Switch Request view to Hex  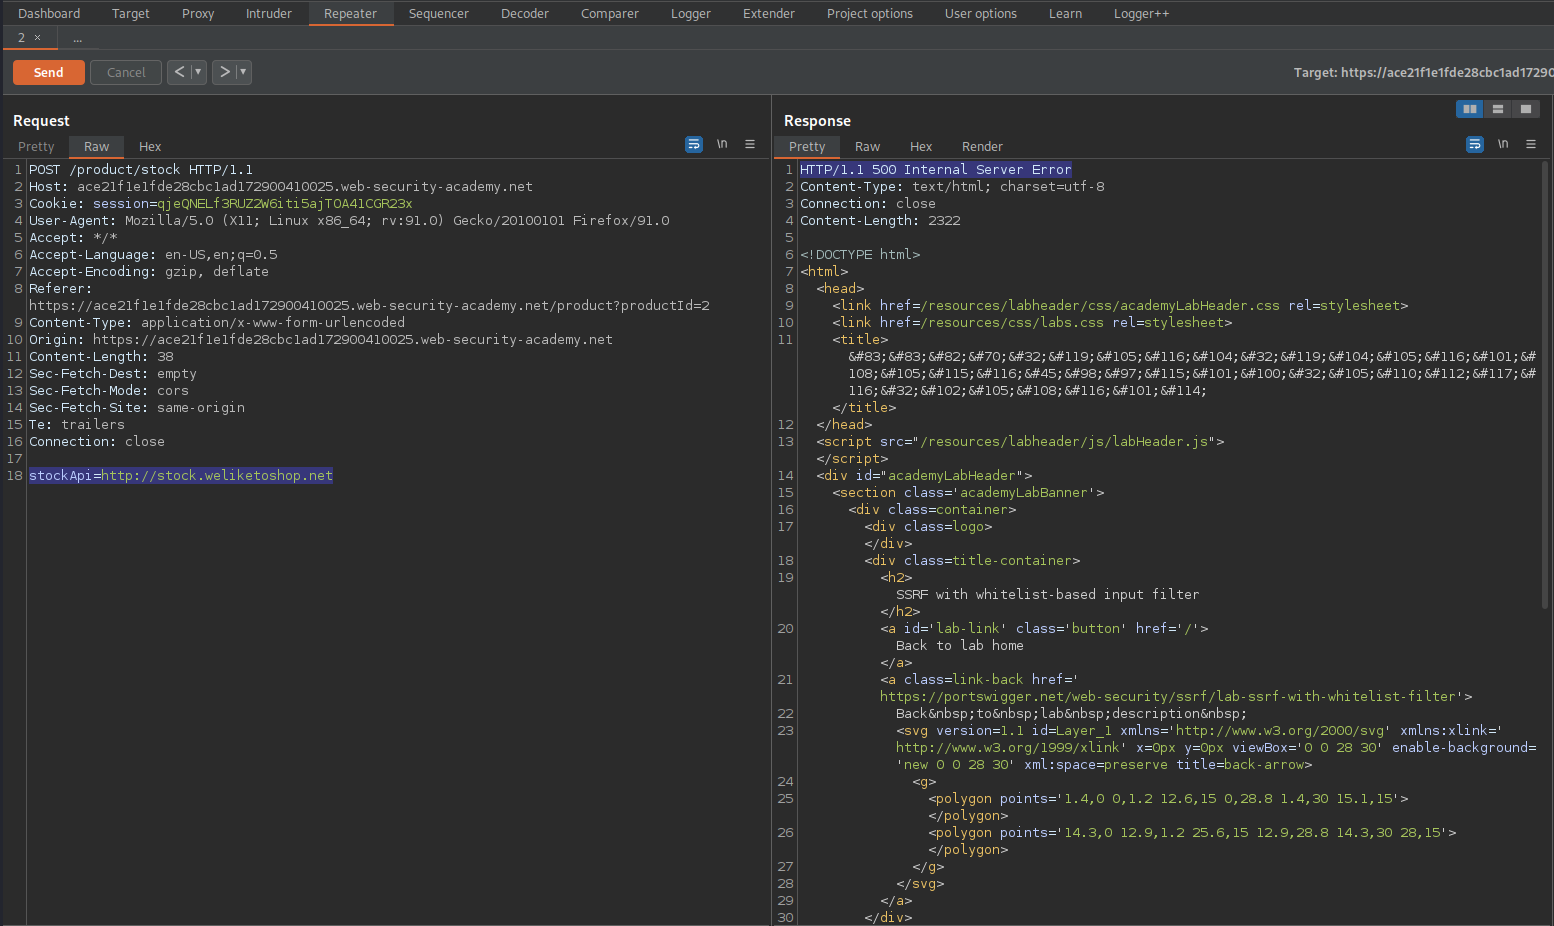click(x=150, y=146)
